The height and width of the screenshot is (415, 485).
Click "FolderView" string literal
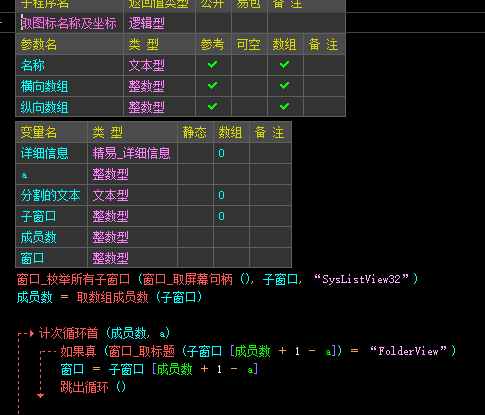tap(409, 351)
